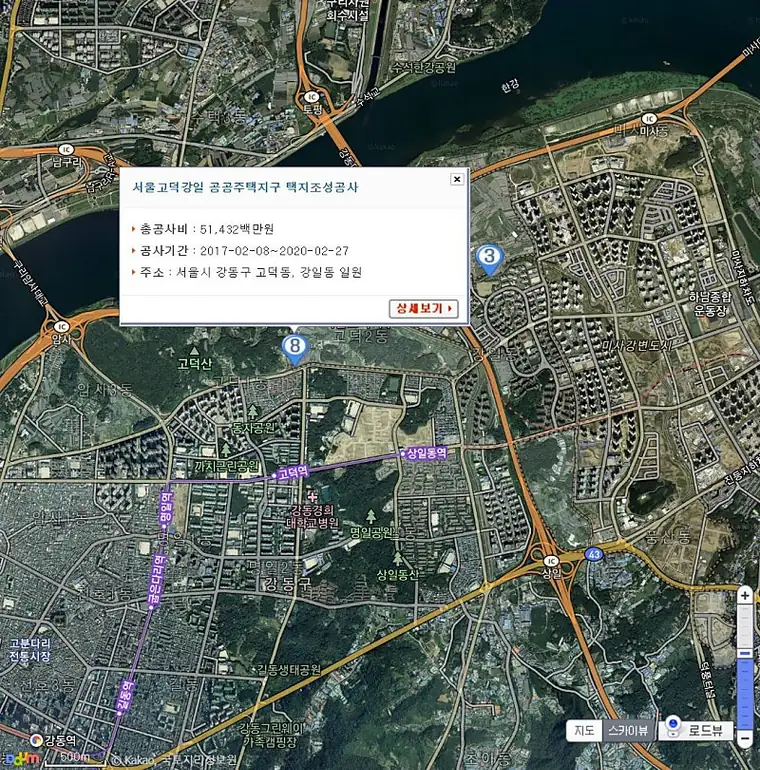Viewport: 760px width, 770px height.
Task: Click the 까치근린공원 park tree icon
Action: (x=225, y=449)
